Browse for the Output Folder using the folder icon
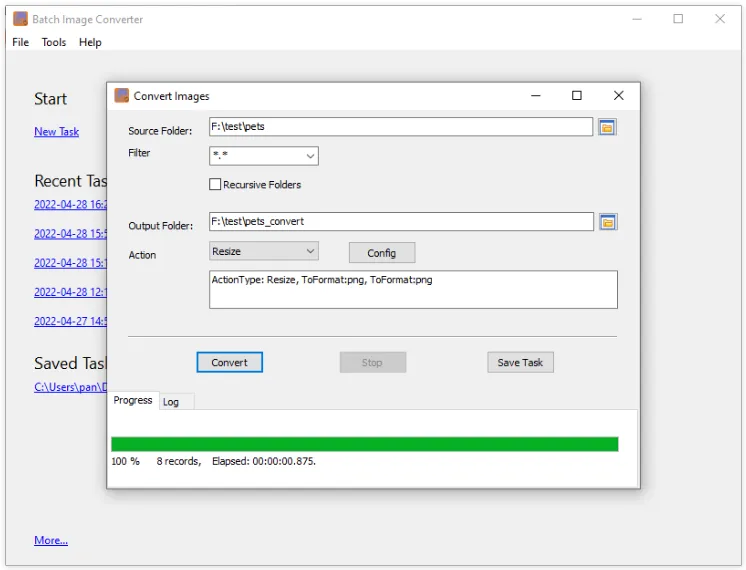 pyautogui.click(x=608, y=222)
